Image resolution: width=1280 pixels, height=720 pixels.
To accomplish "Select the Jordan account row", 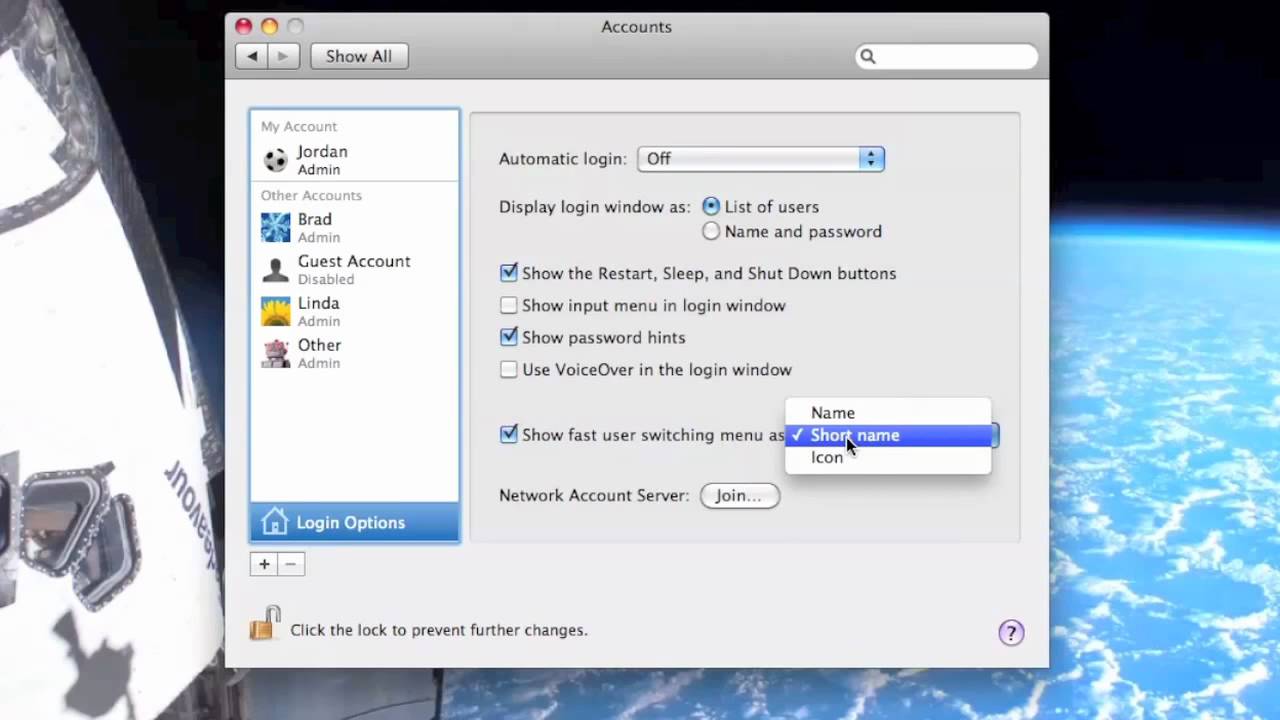I will point(355,160).
